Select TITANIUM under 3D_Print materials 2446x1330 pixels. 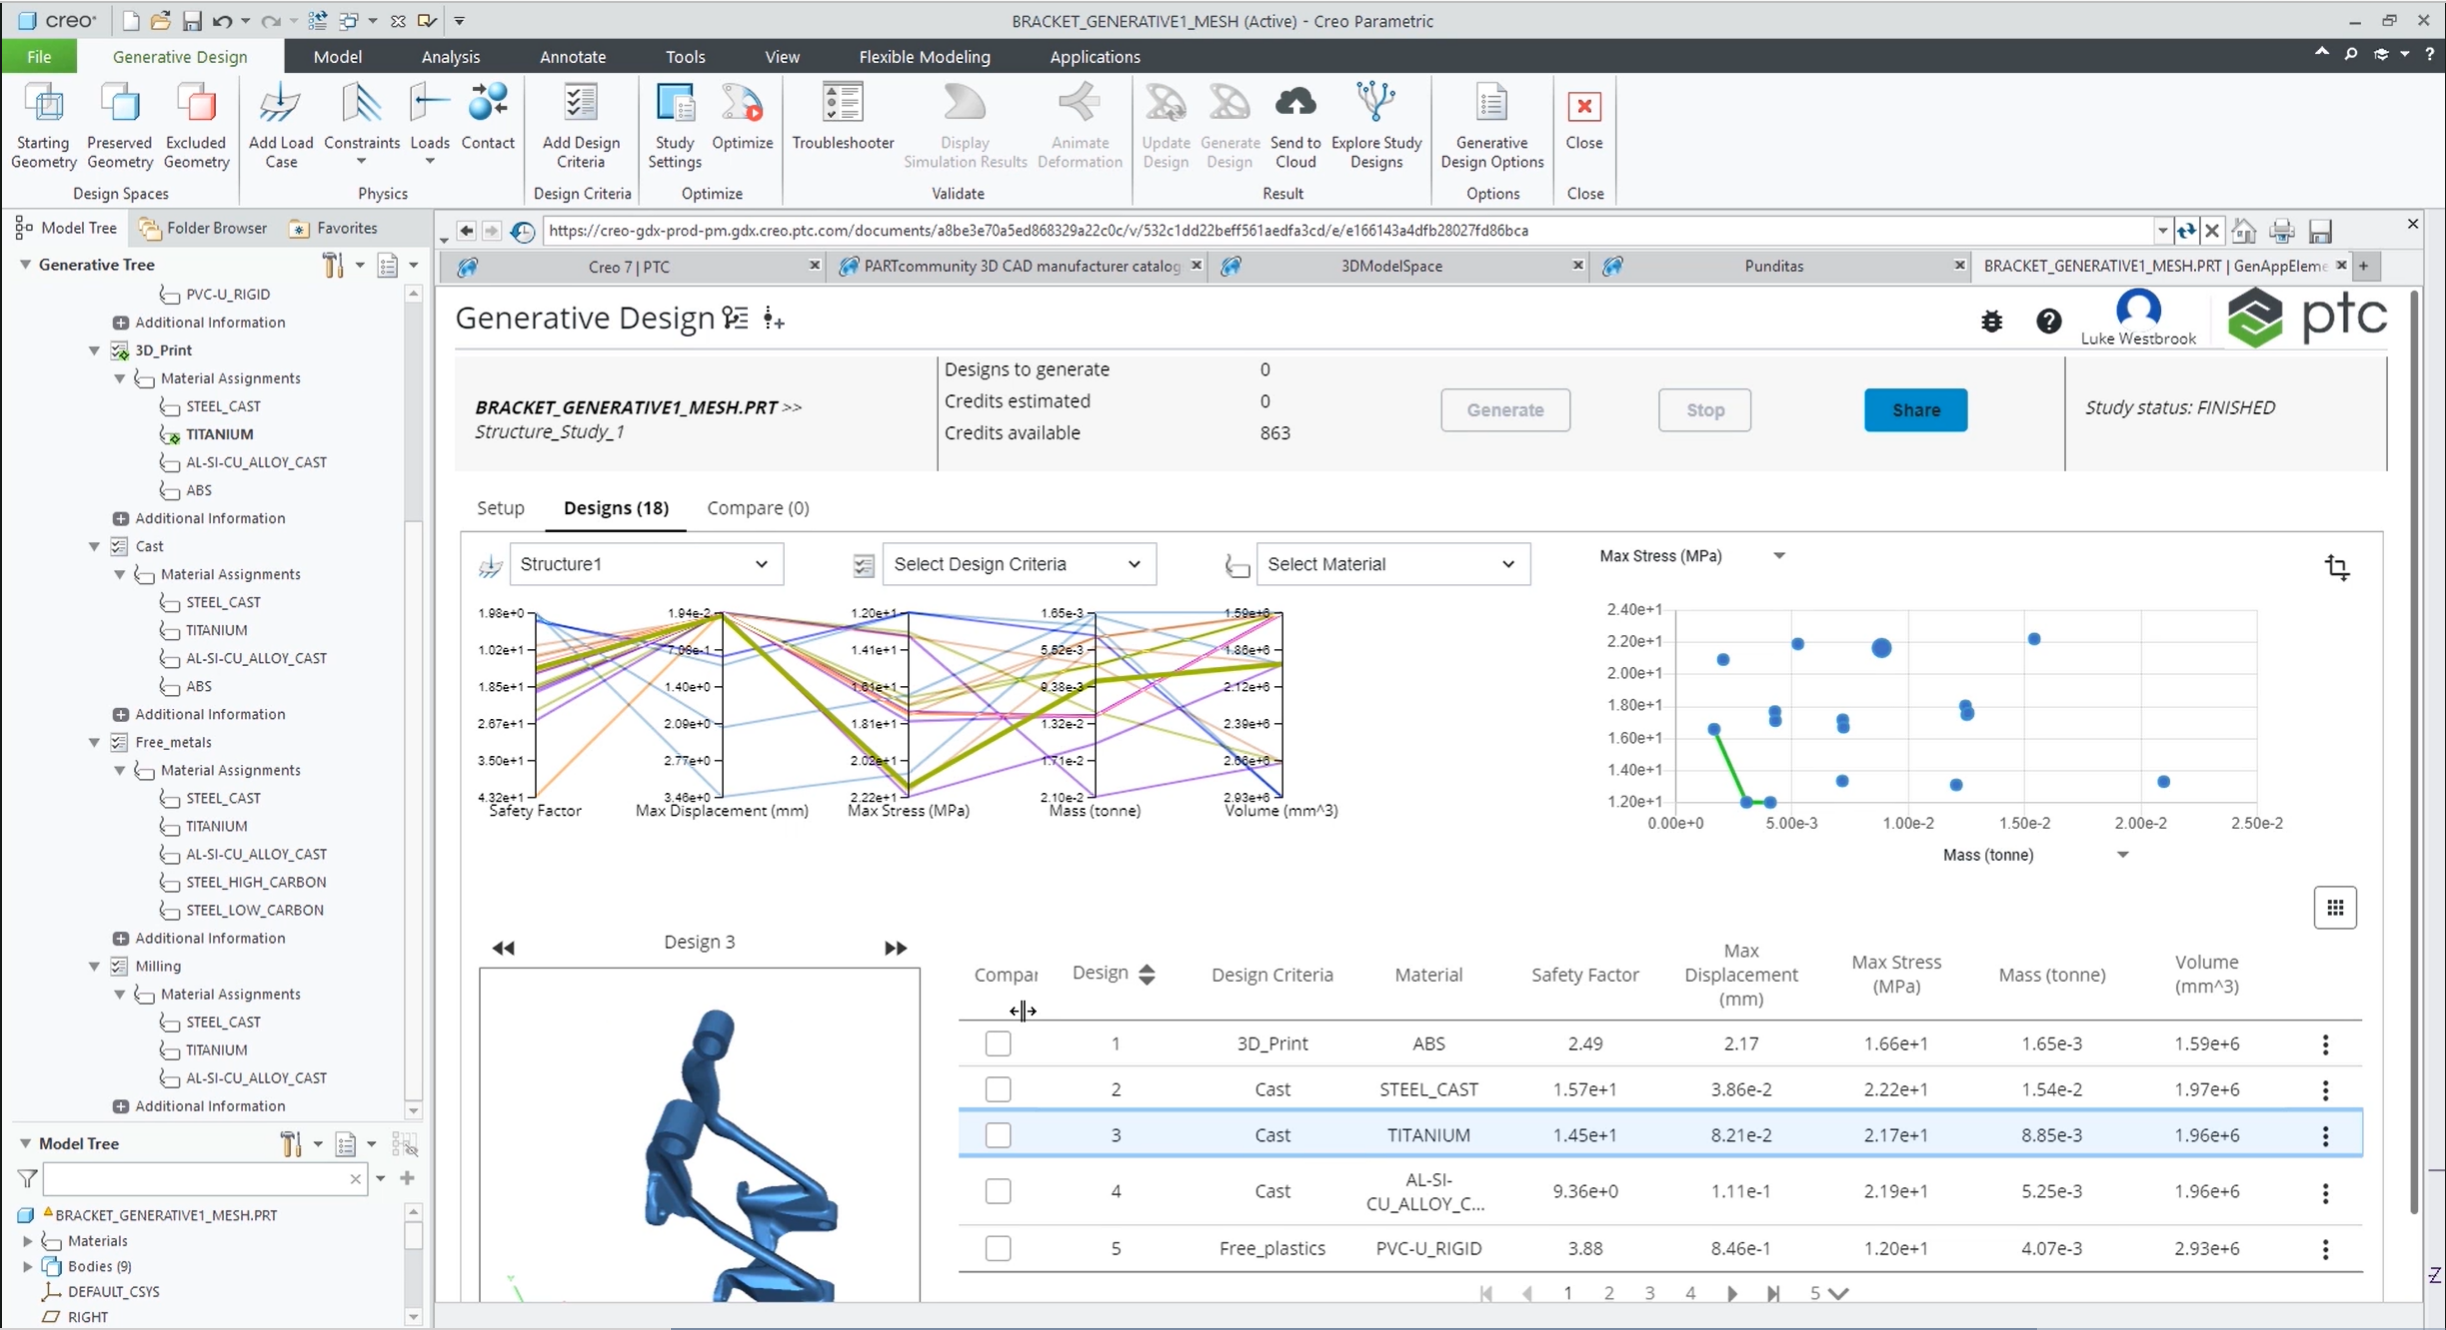(x=219, y=434)
